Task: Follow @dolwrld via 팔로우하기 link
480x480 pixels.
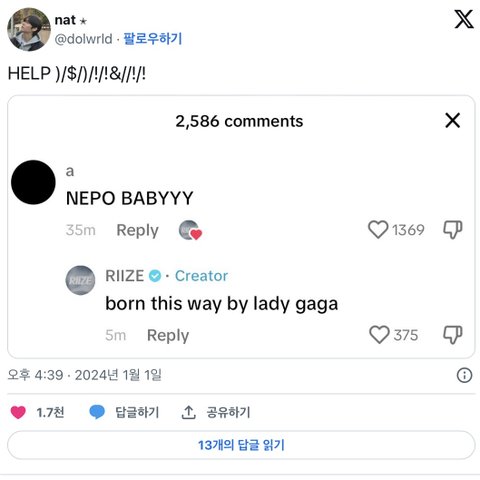Action: coord(153,39)
